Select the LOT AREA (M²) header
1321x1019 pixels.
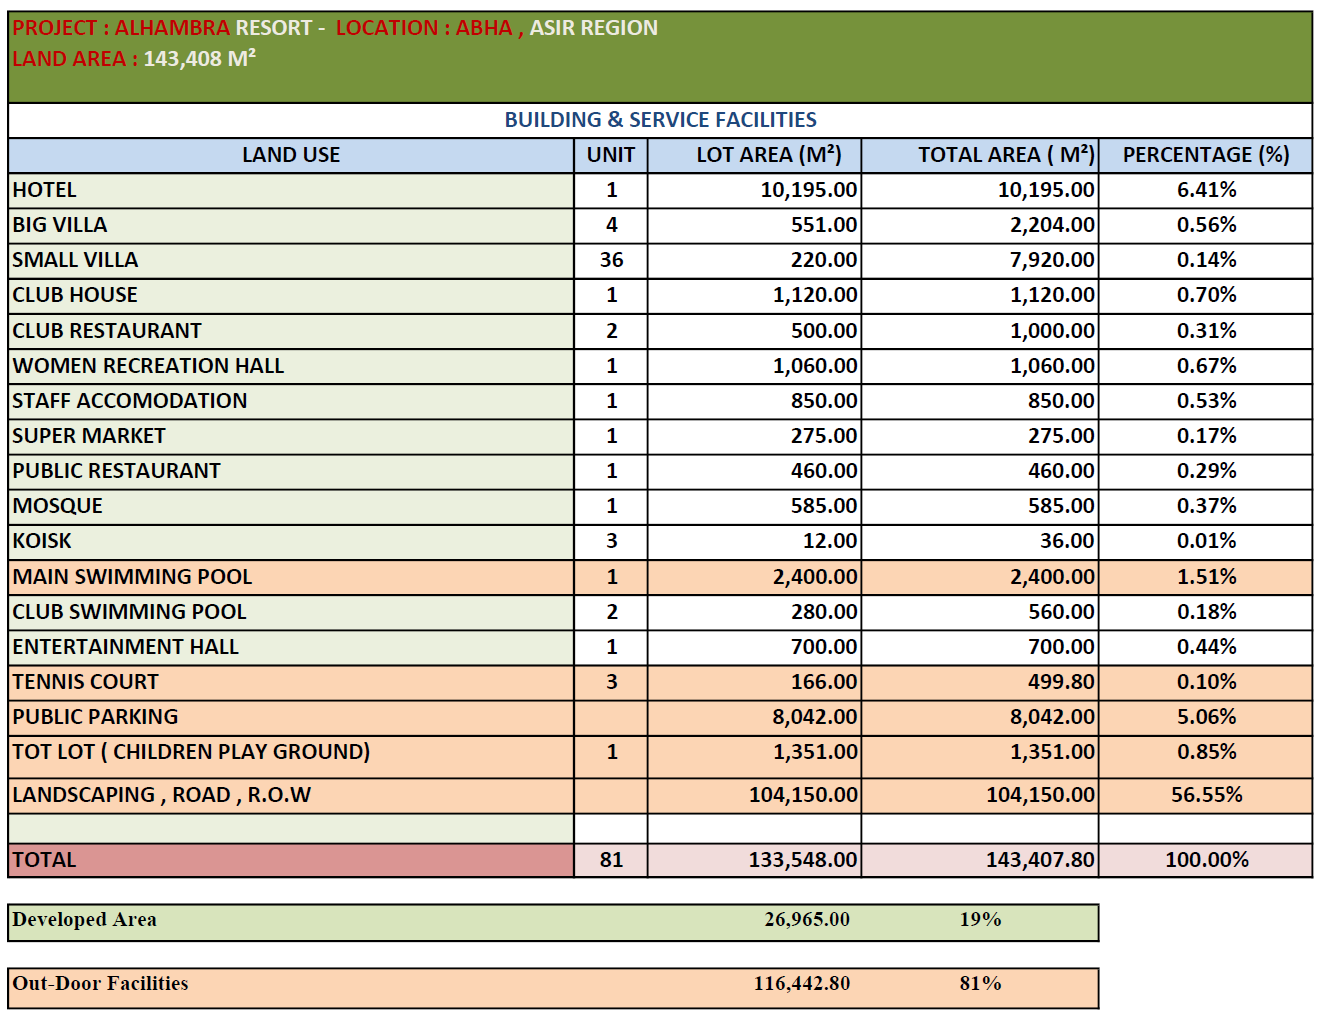pyautogui.click(x=755, y=155)
